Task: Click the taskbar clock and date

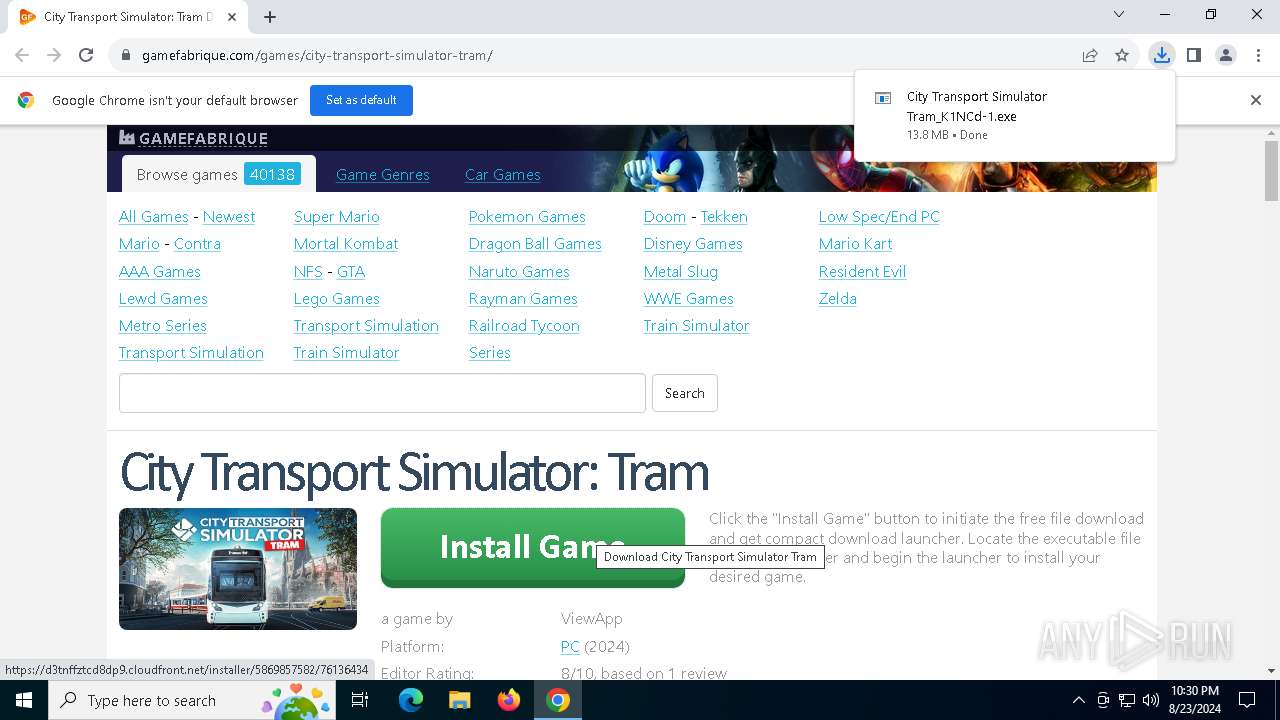Action: click(1194, 700)
